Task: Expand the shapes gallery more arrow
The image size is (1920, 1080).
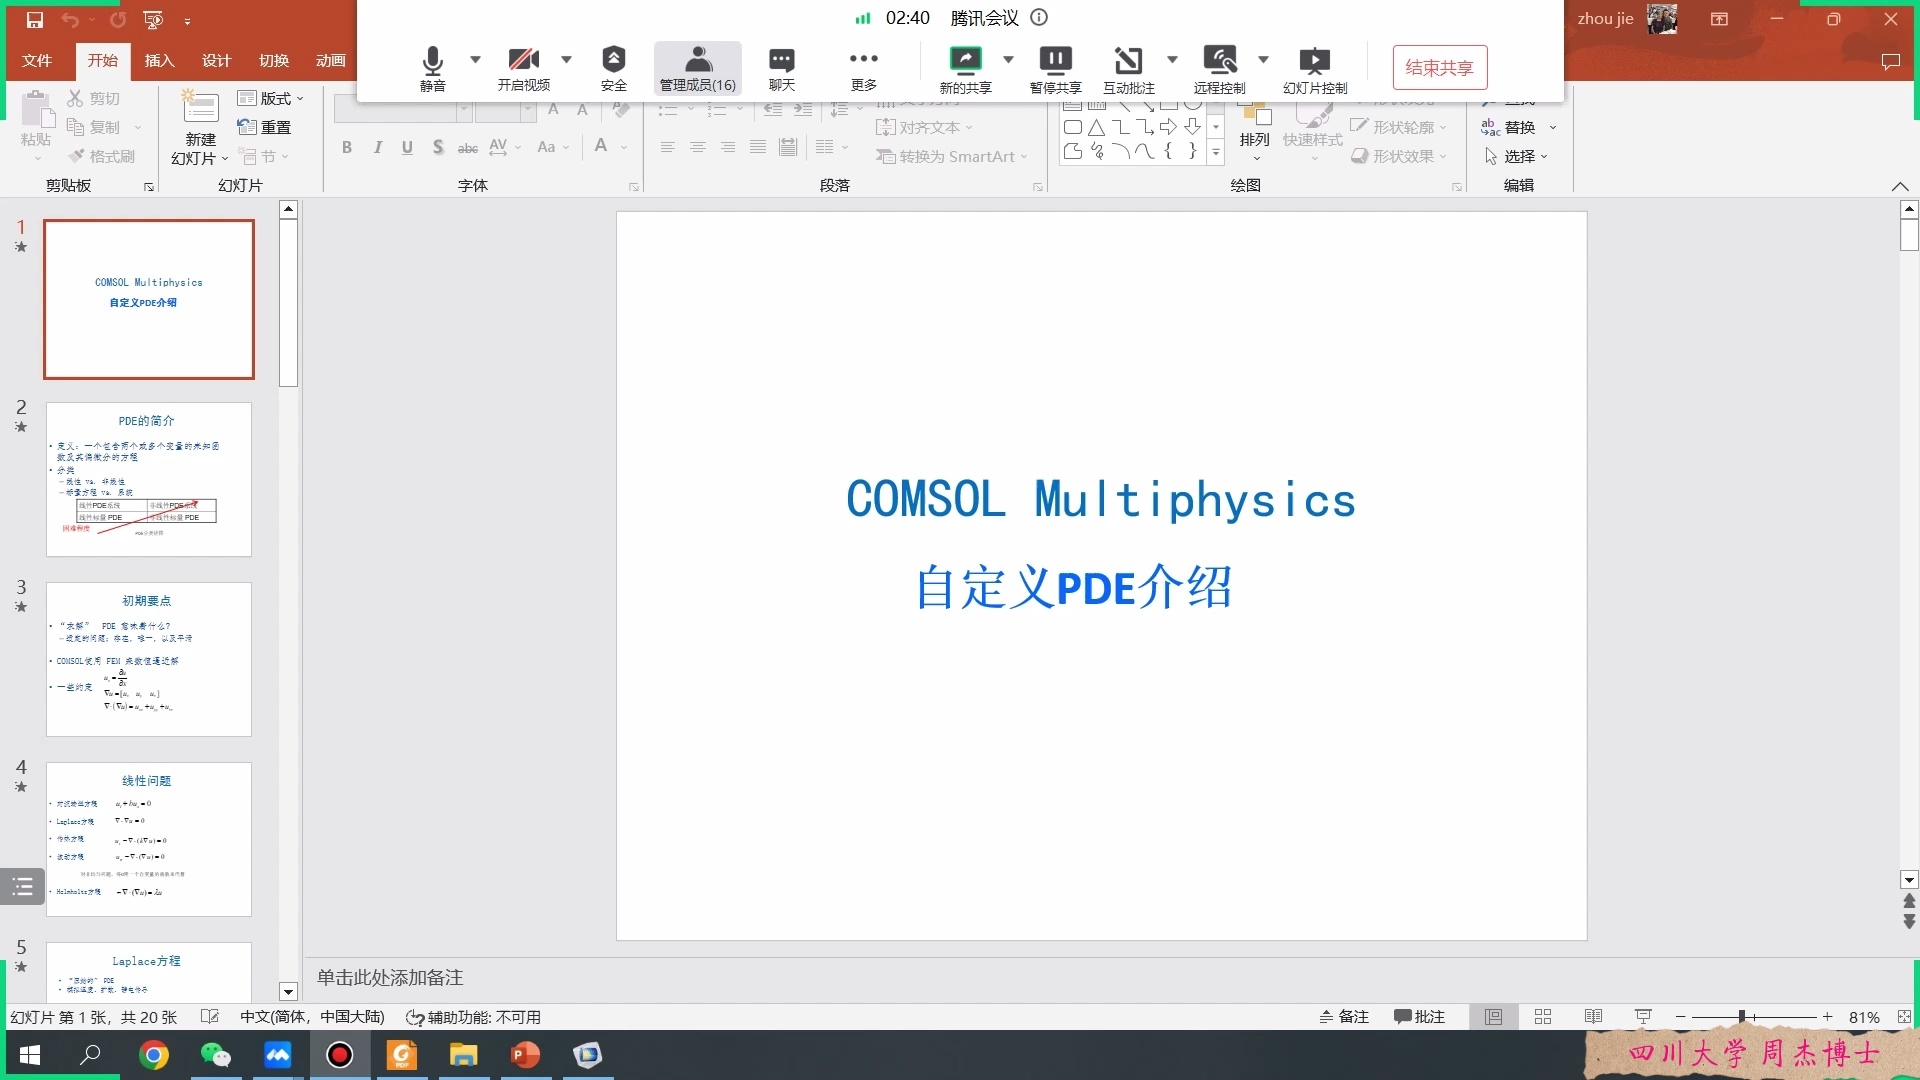Action: tap(1216, 152)
